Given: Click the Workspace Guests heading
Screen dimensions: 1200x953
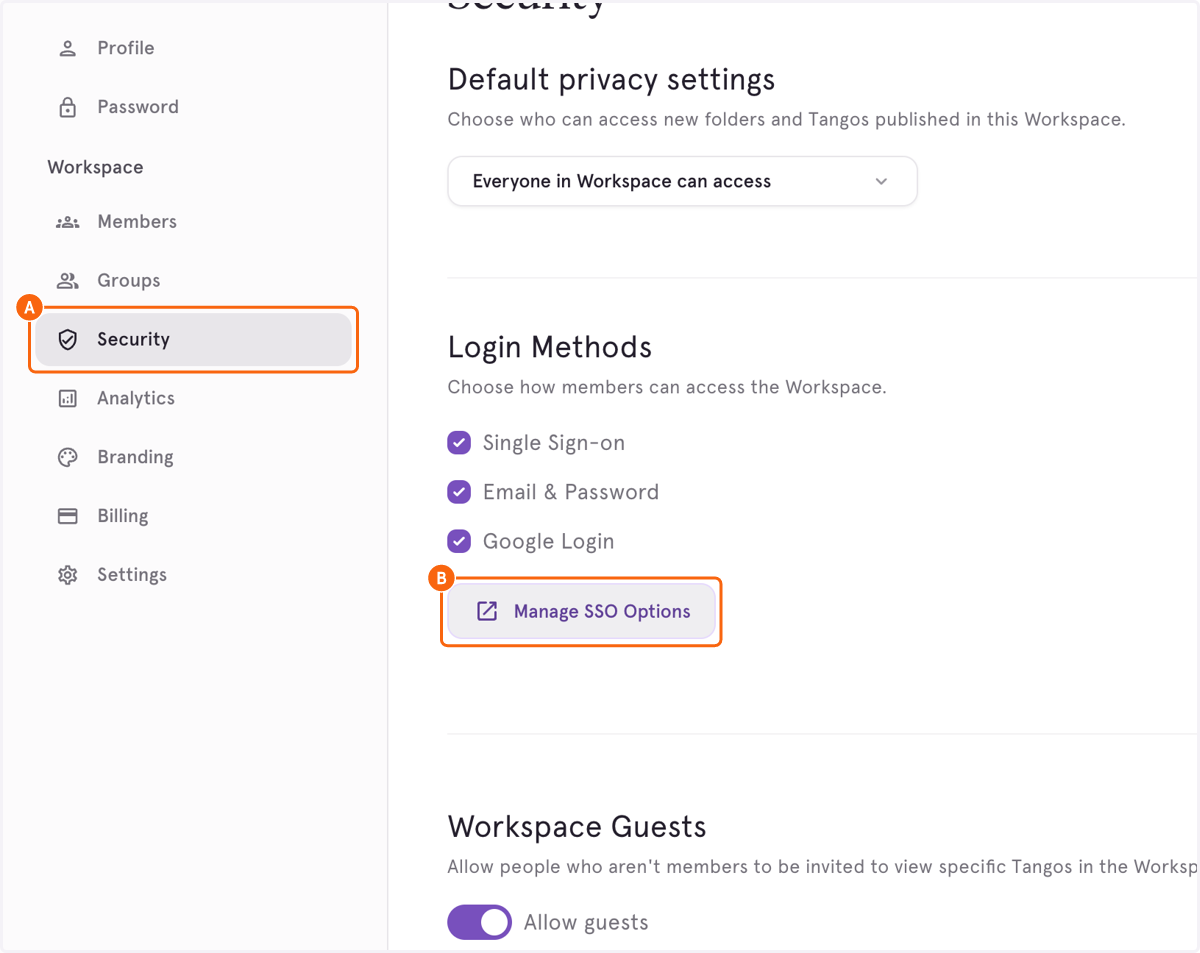Looking at the screenshot, I should click(x=577, y=827).
